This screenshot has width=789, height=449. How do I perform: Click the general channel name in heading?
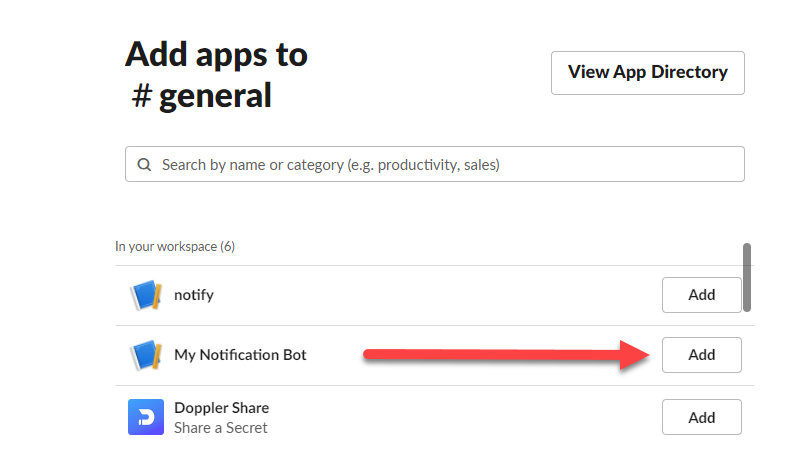217,96
